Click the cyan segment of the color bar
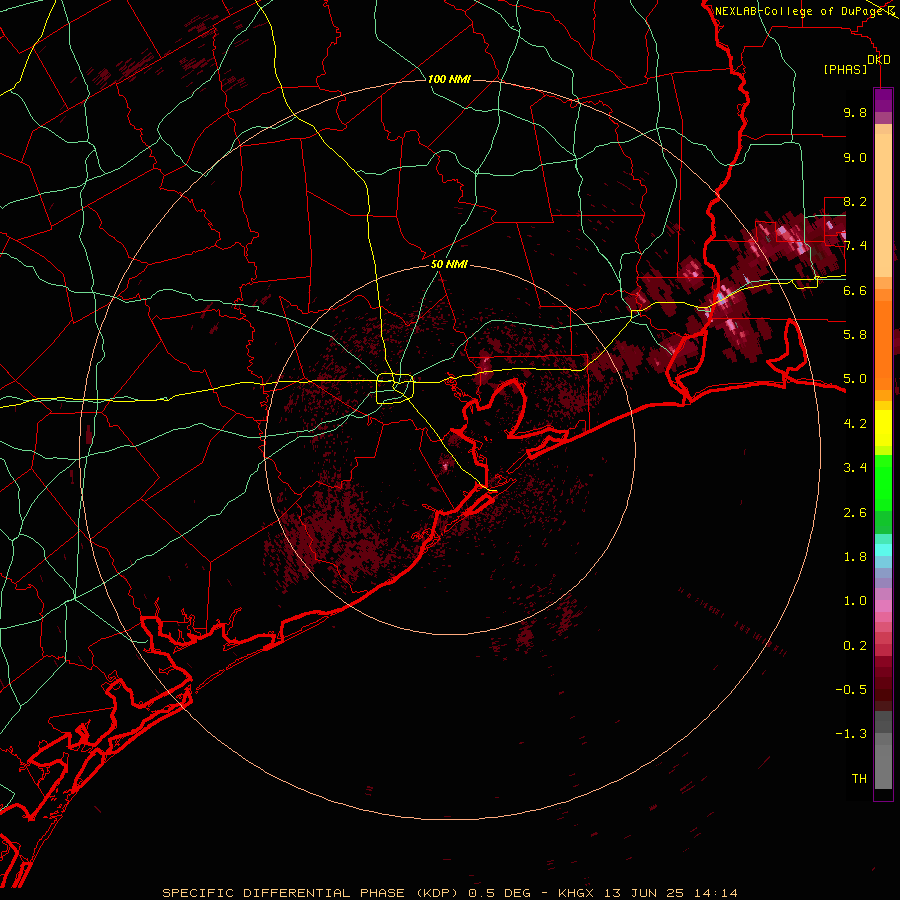900x900 pixels. pyautogui.click(x=883, y=550)
